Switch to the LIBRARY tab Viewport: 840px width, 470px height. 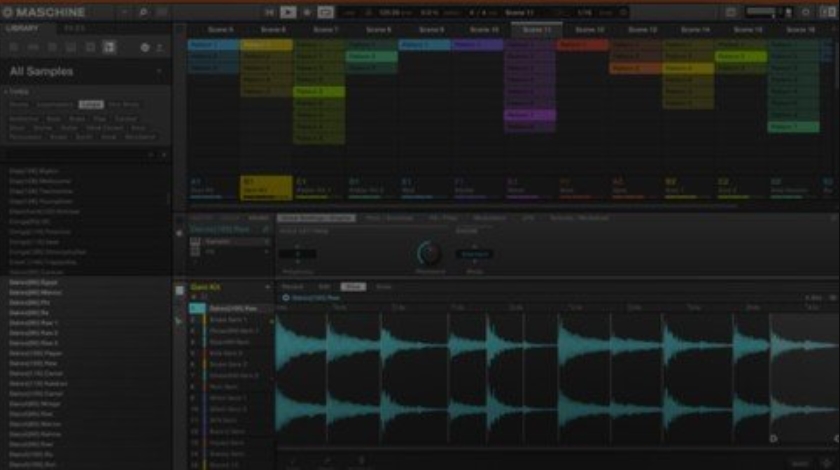(22, 28)
